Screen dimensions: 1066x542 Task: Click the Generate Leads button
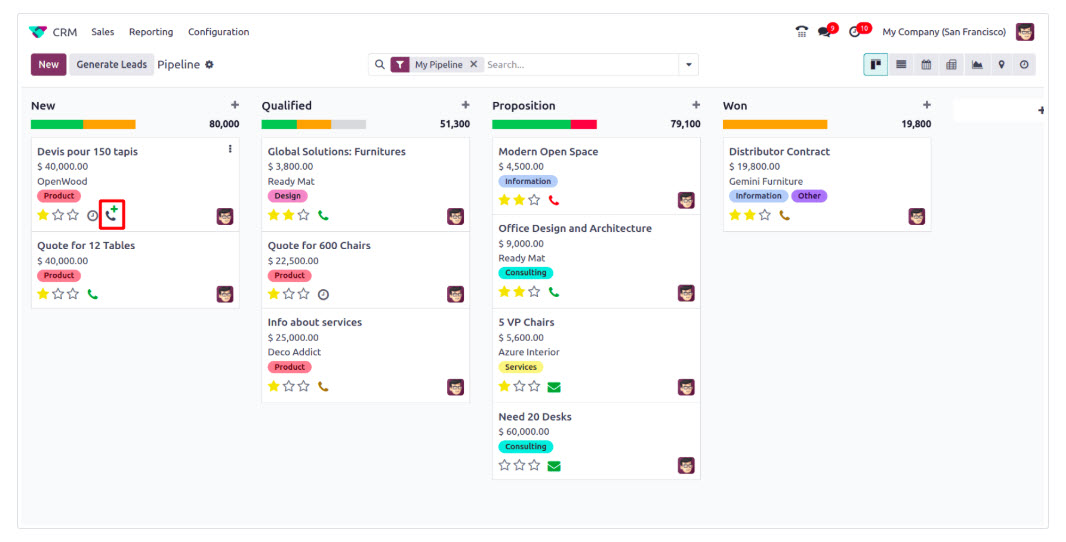tap(112, 65)
